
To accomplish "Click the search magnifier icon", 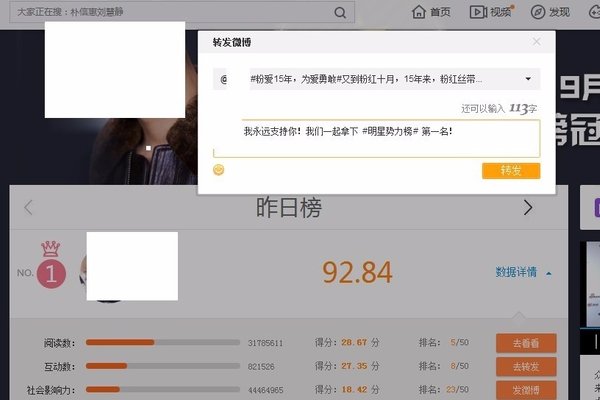I will (340, 13).
